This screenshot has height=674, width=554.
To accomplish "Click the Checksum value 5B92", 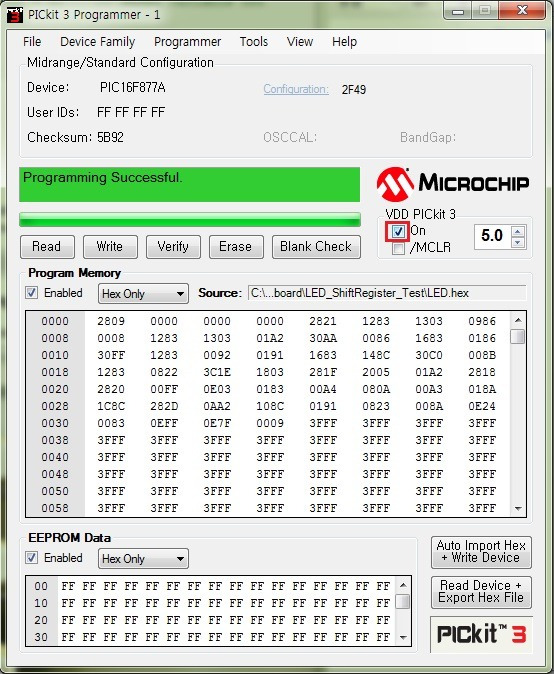I will point(110,138).
